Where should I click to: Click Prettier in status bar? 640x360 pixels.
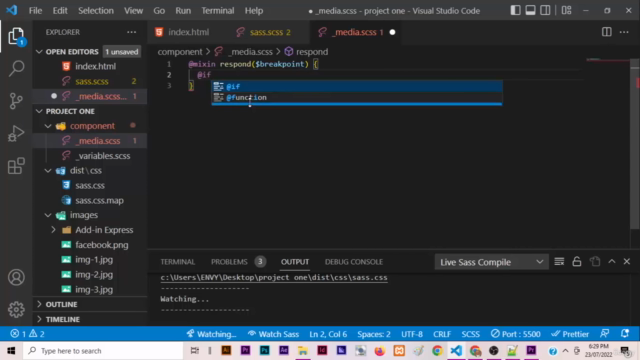[x=570, y=334]
